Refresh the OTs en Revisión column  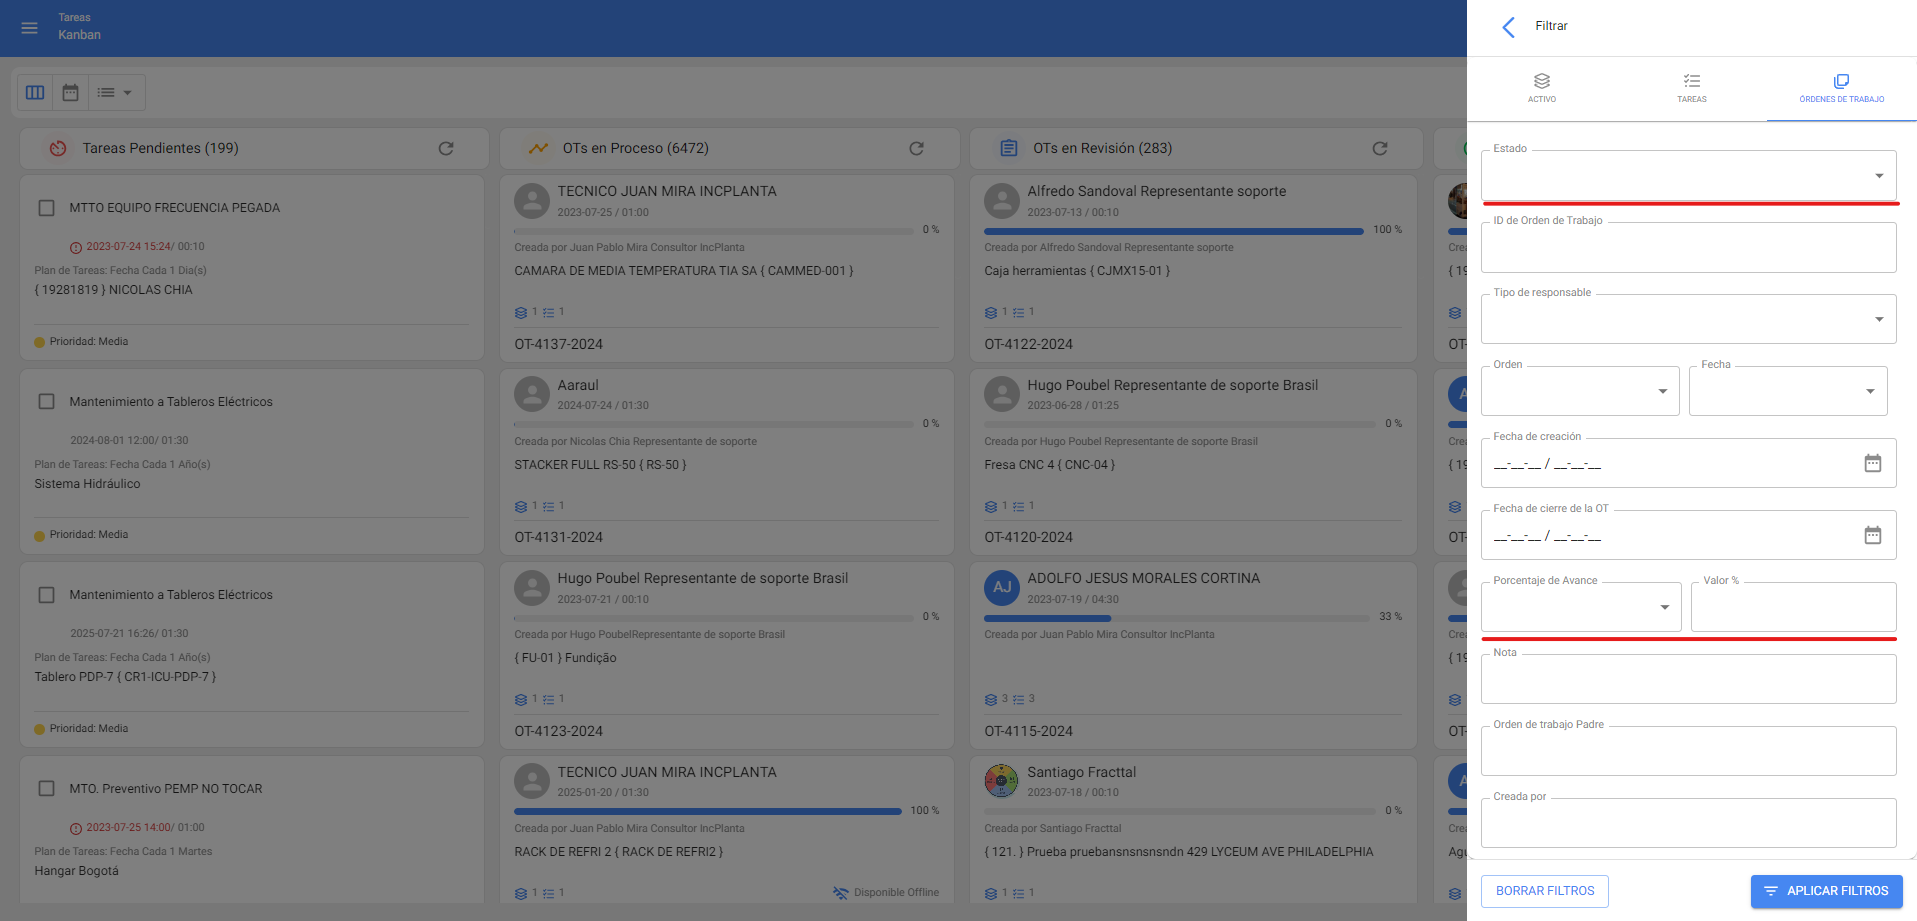(x=1380, y=149)
